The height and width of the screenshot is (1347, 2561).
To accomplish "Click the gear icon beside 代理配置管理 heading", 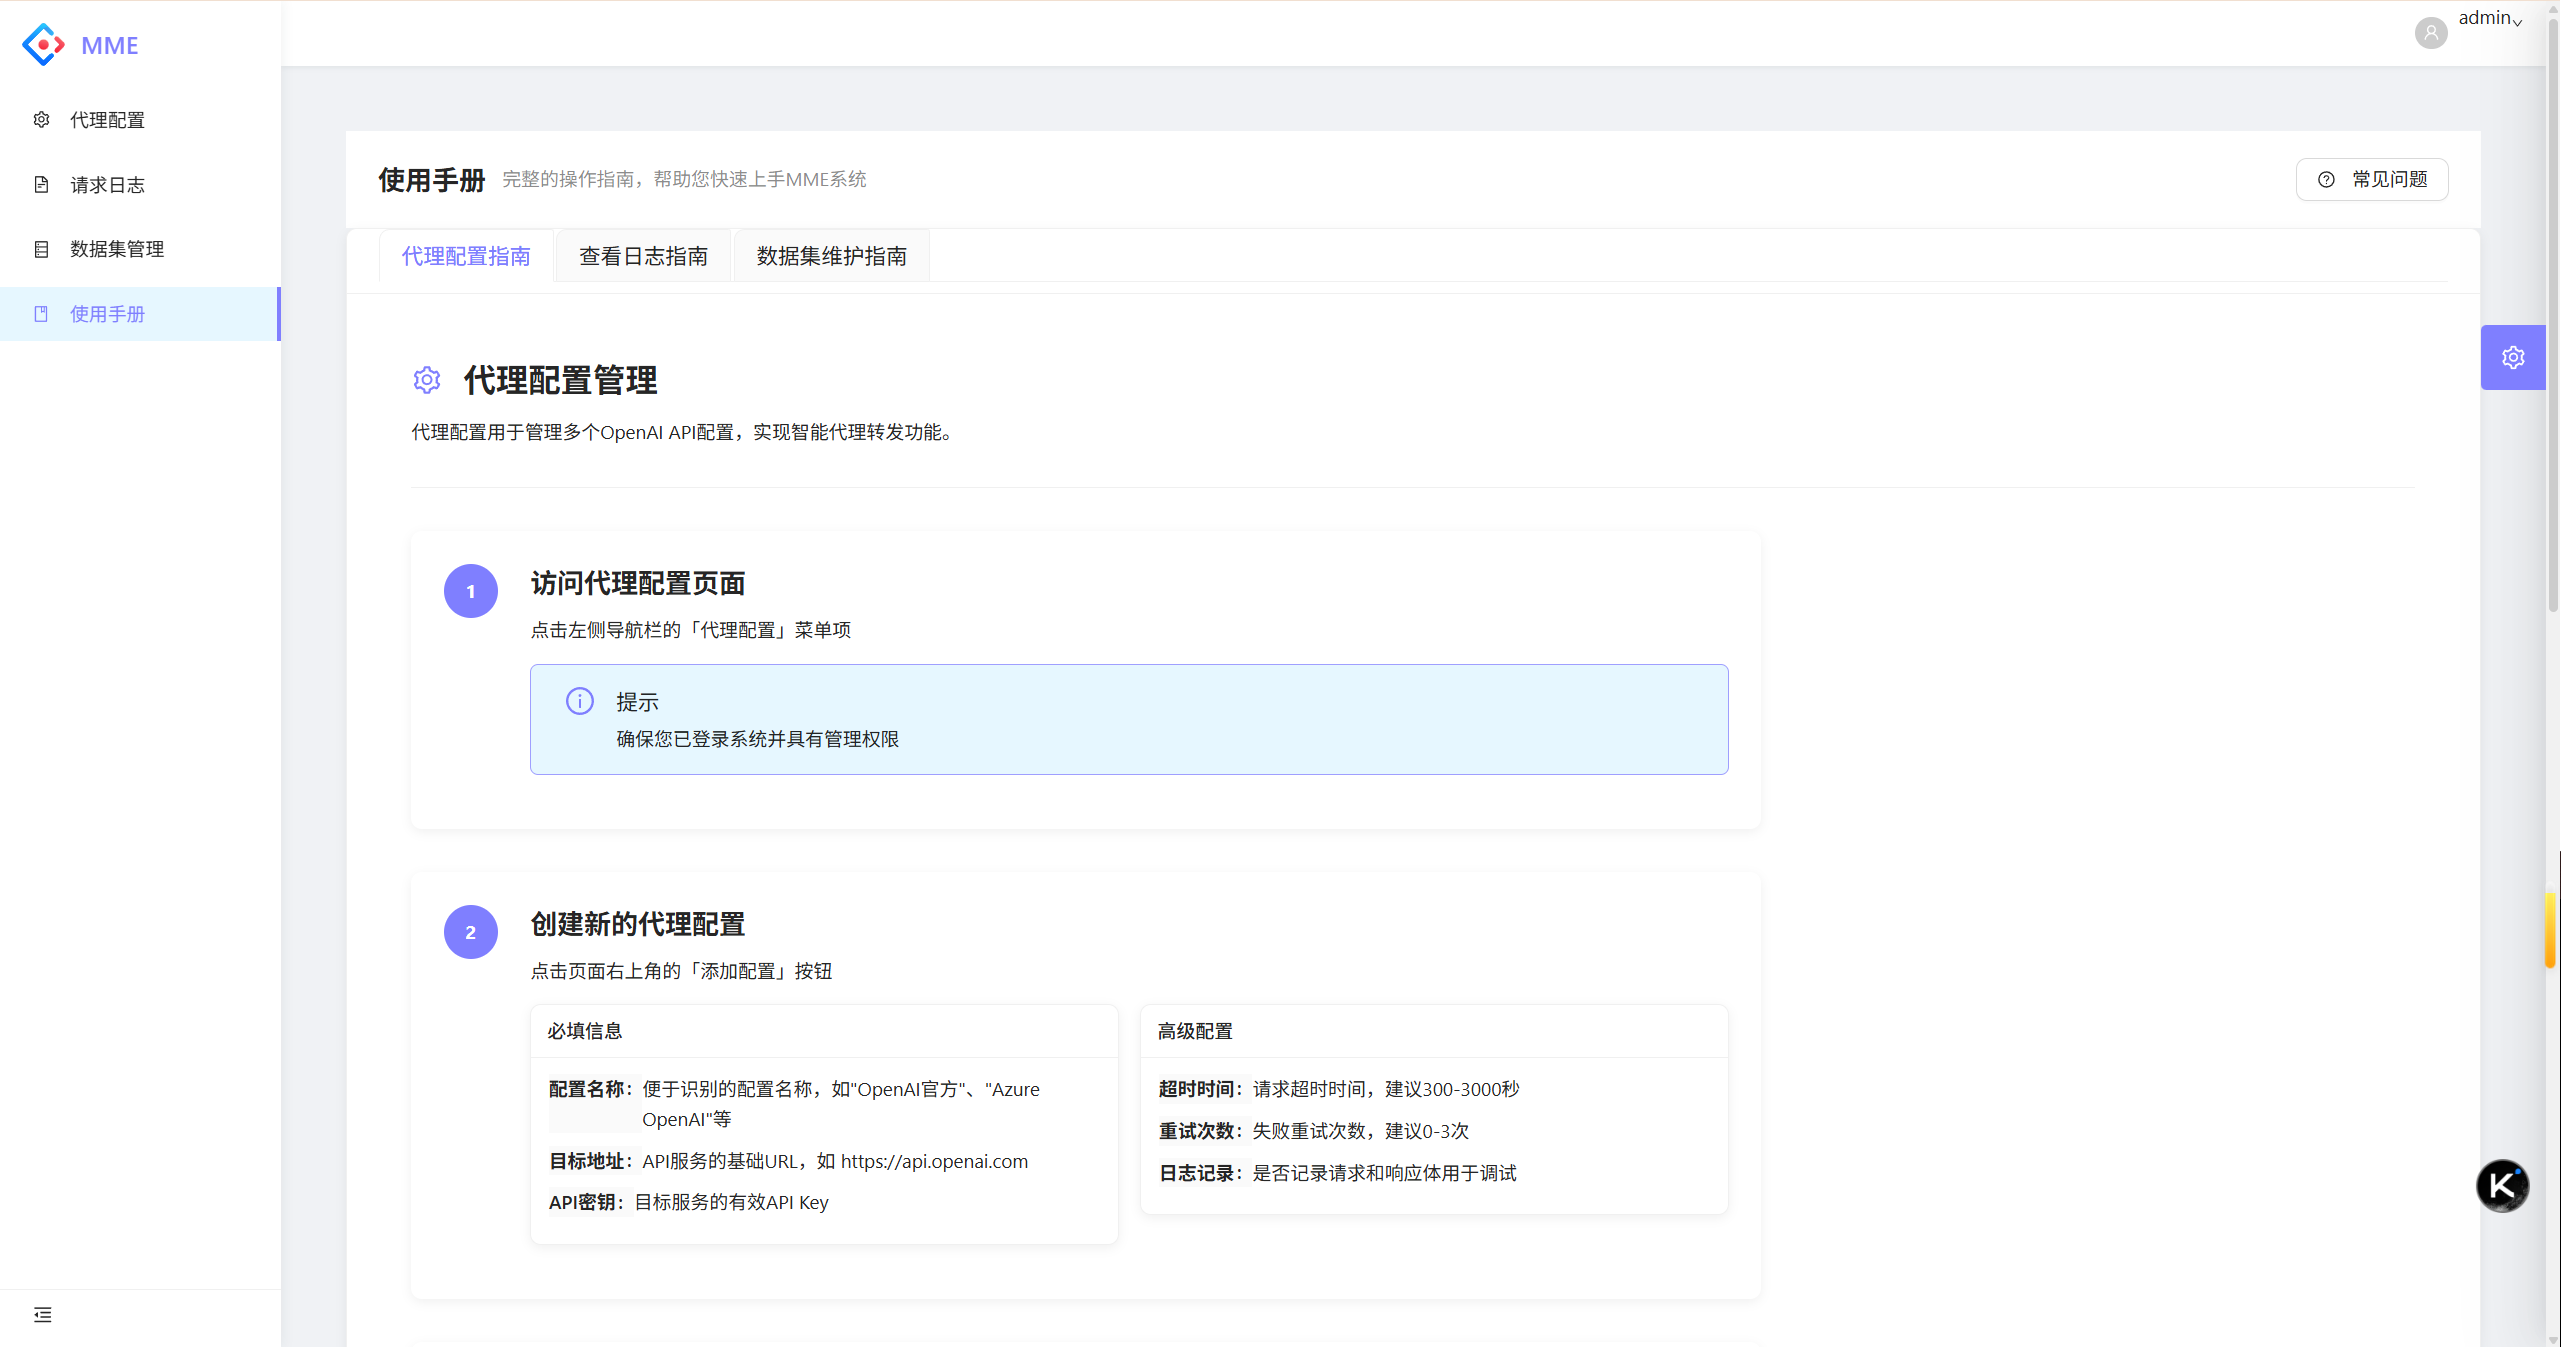I will (x=427, y=380).
